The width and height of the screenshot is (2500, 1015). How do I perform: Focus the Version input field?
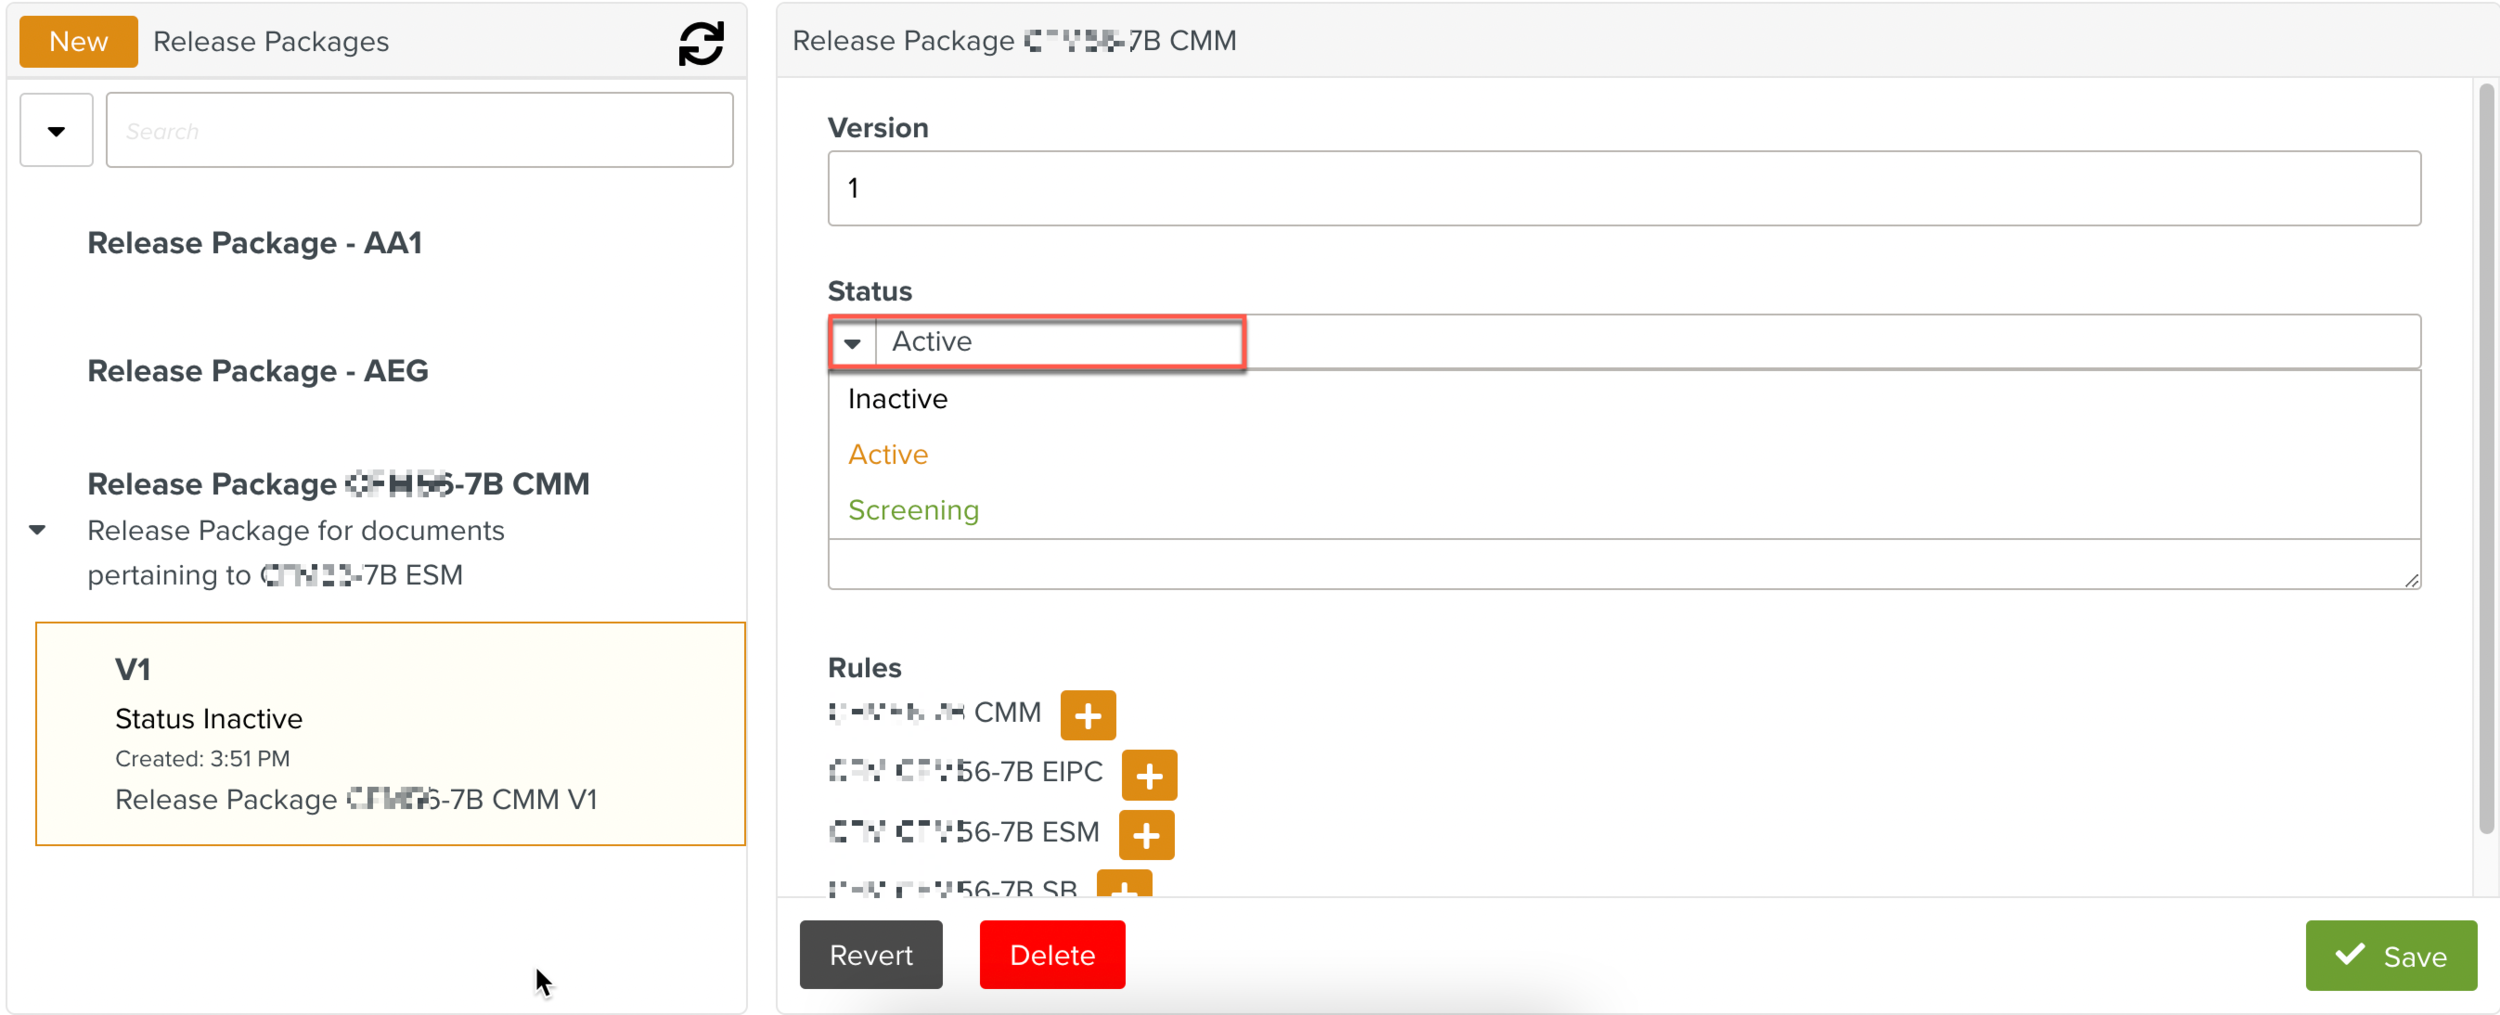(1623, 189)
